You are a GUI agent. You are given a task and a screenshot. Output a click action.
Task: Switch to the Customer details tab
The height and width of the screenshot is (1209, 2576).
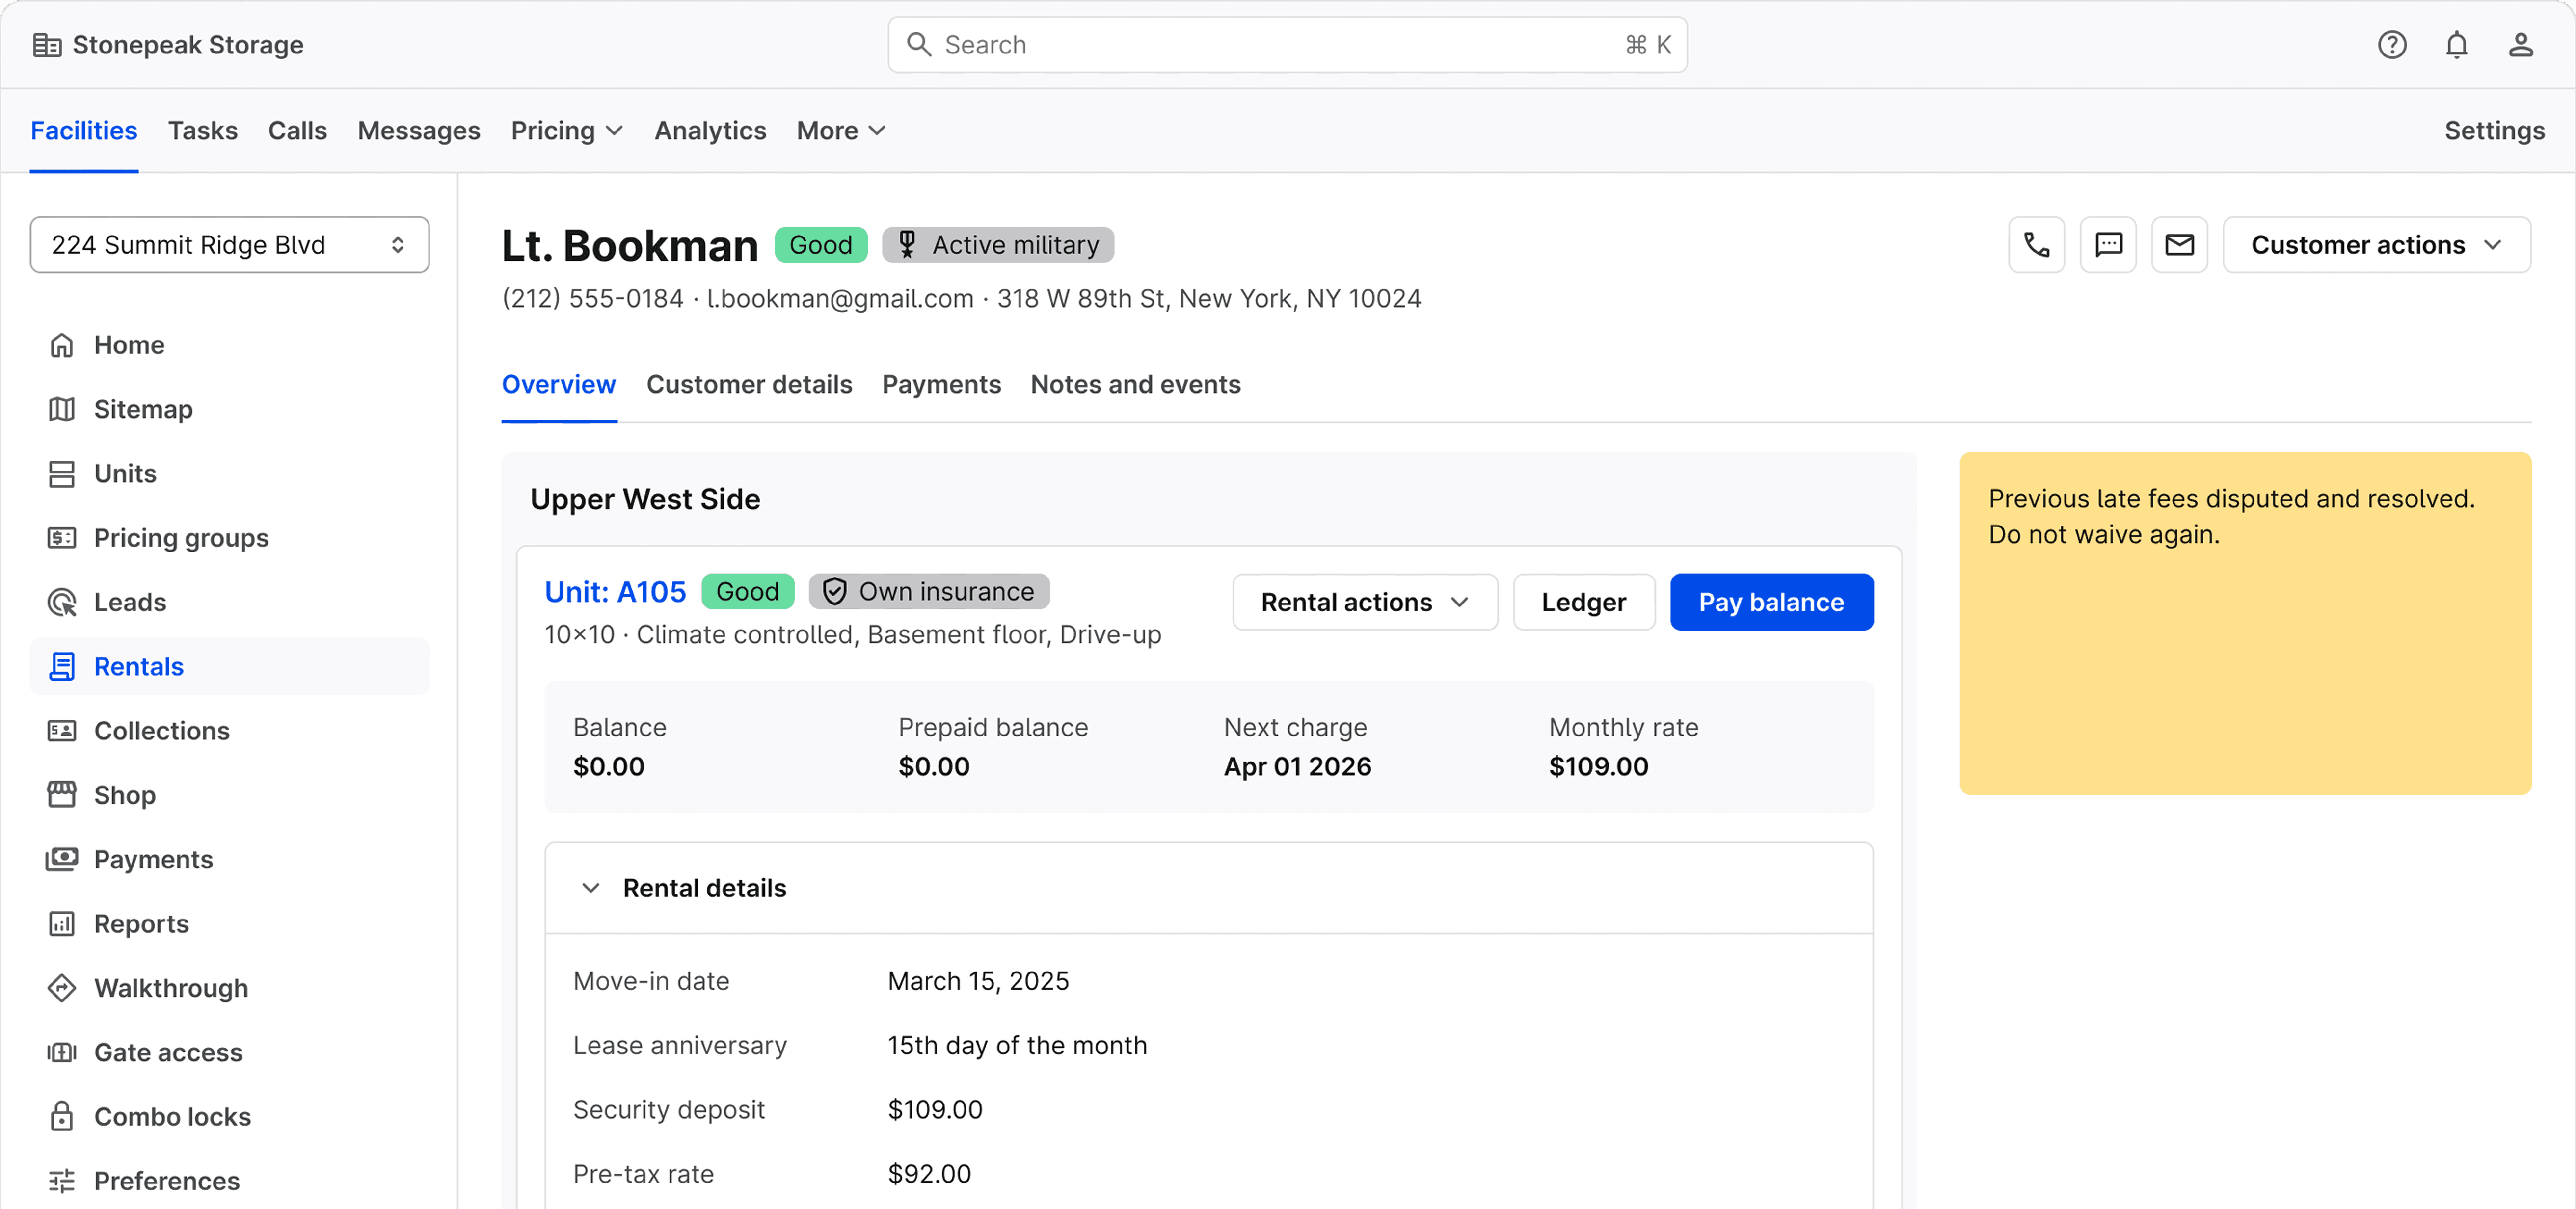749,385
